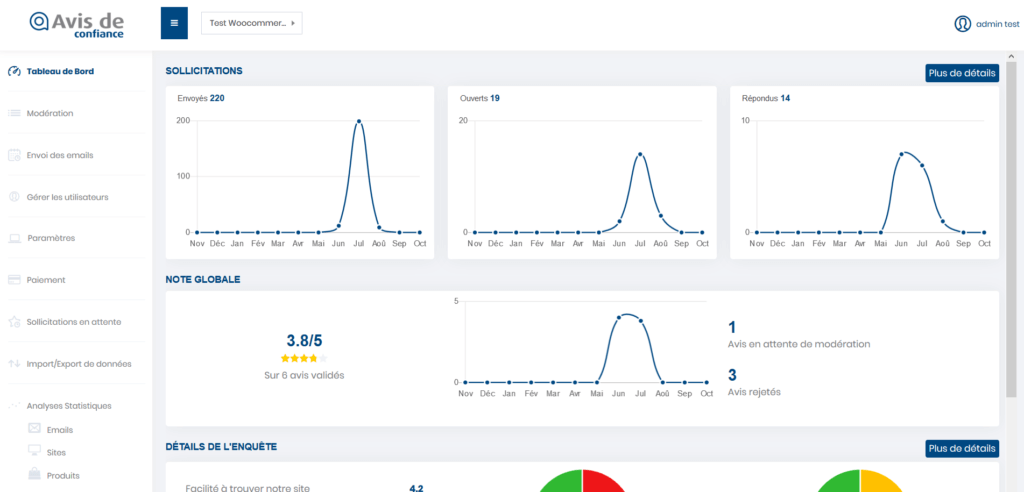Click the July peak point in Envoyés chart

coord(359,122)
